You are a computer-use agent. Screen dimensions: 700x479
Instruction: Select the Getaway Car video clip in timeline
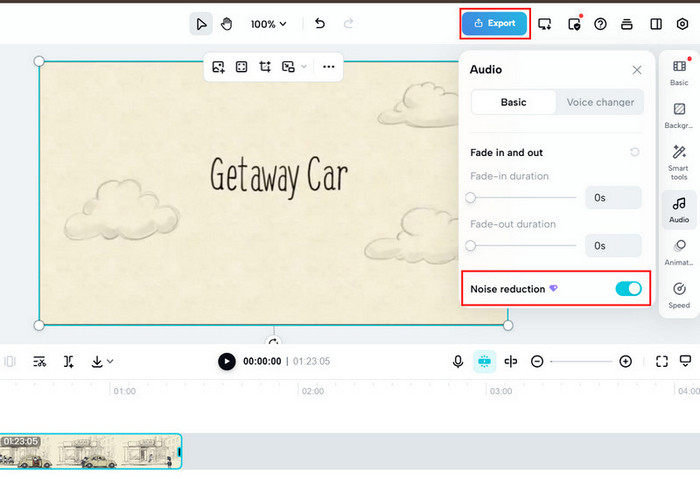(x=91, y=451)
